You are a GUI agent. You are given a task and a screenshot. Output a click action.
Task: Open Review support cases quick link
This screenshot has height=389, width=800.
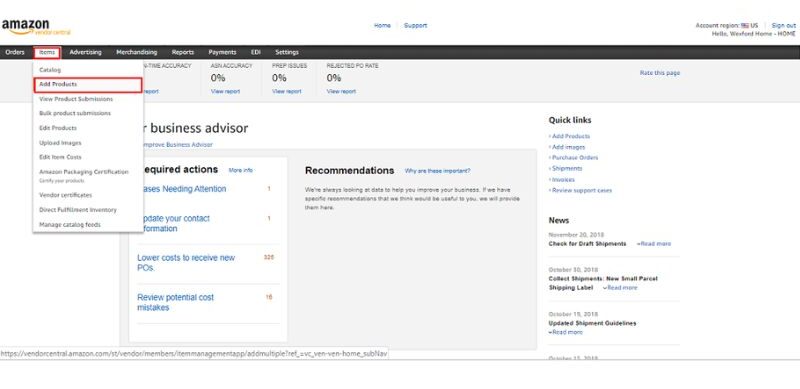581,190
